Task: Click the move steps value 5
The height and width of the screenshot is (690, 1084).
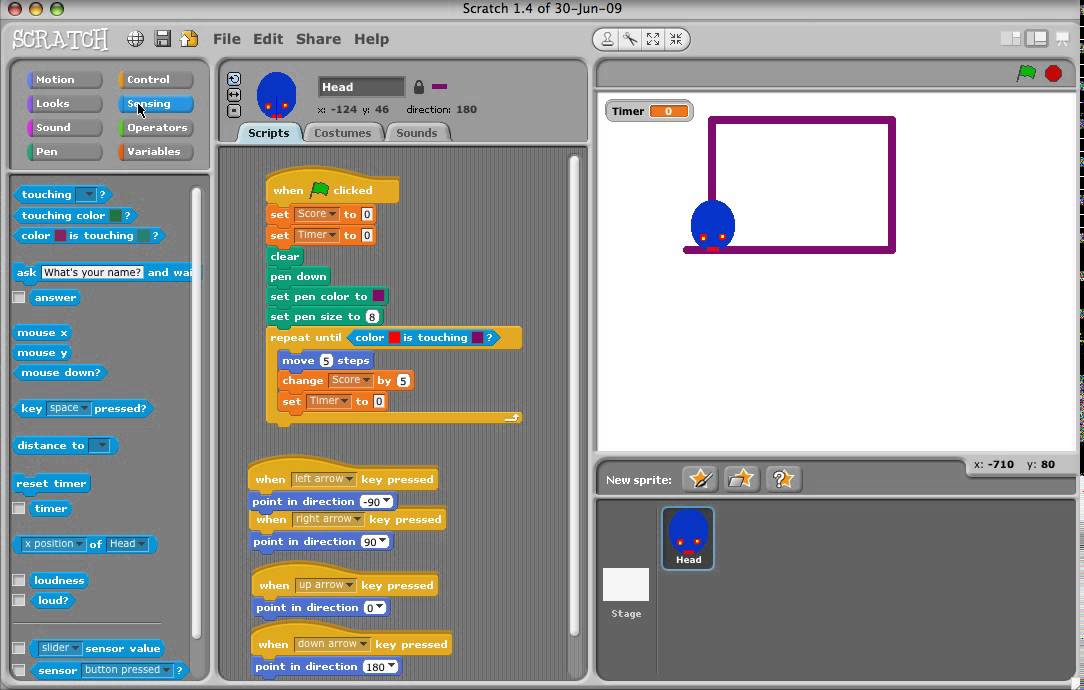Action: click(x=326, y=360)
